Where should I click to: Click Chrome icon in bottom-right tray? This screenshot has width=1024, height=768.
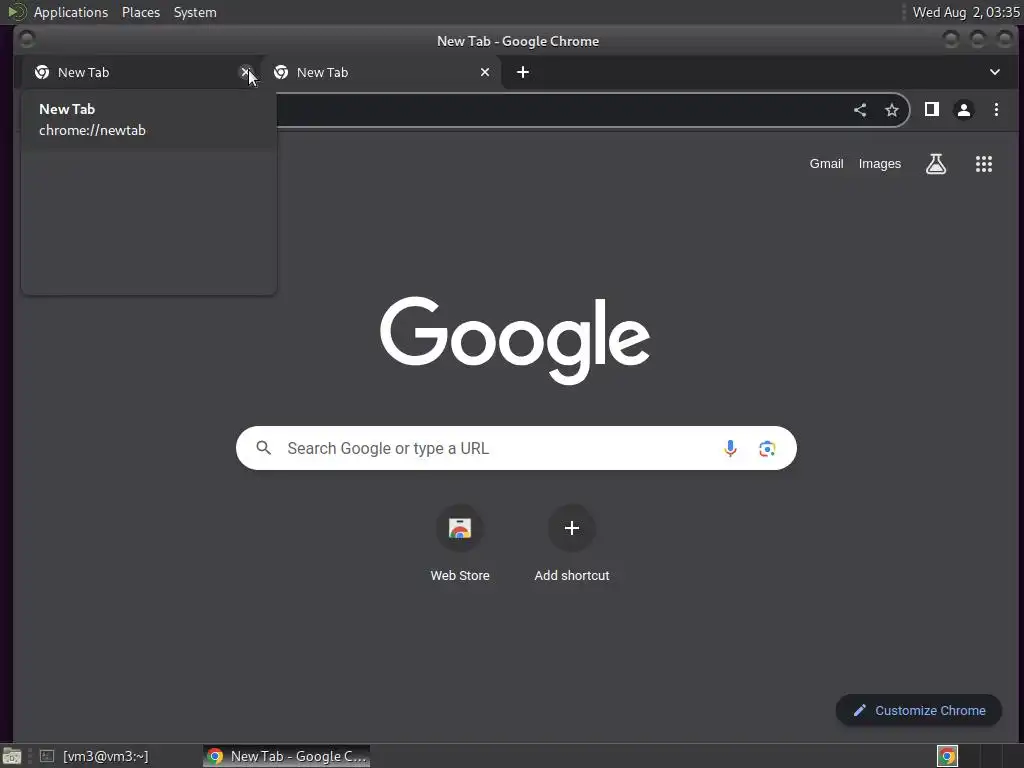[x=947, y=756]
